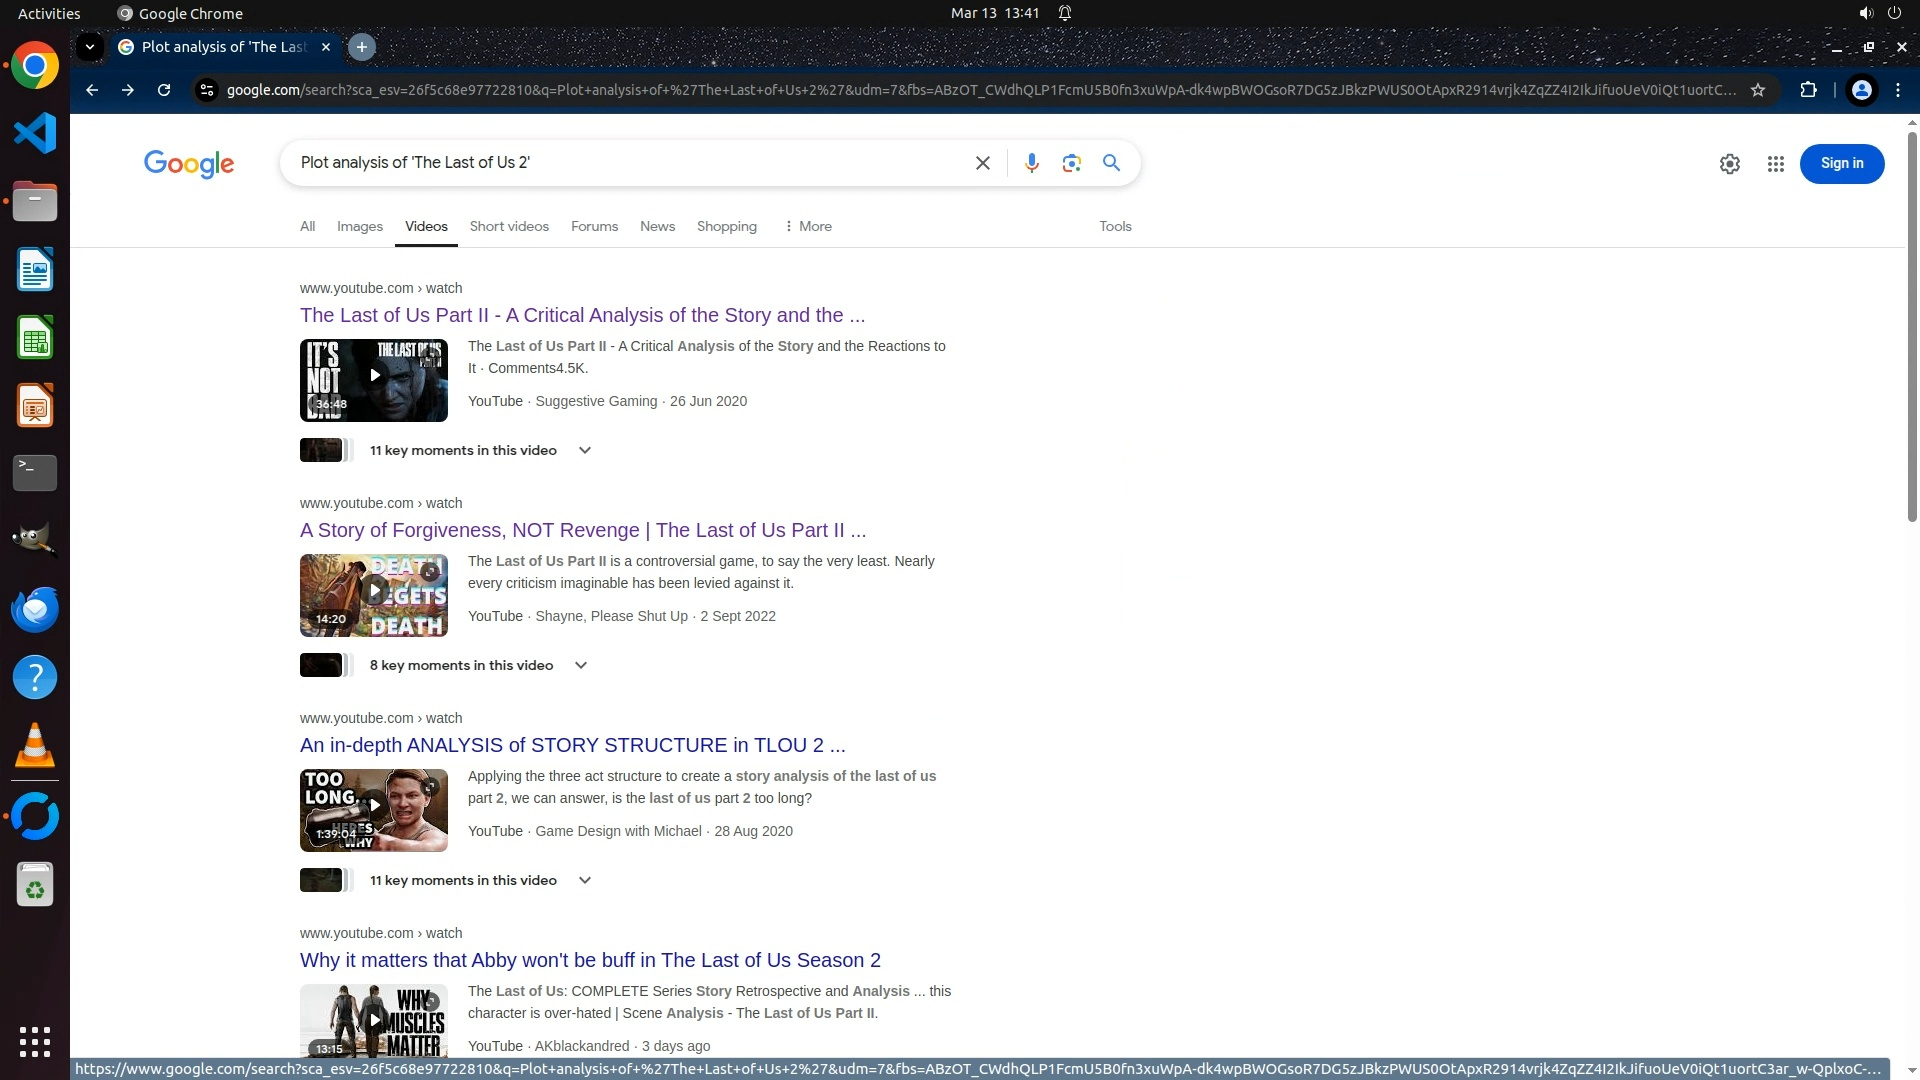Bookmark this page with star icon

(1757, 90)
